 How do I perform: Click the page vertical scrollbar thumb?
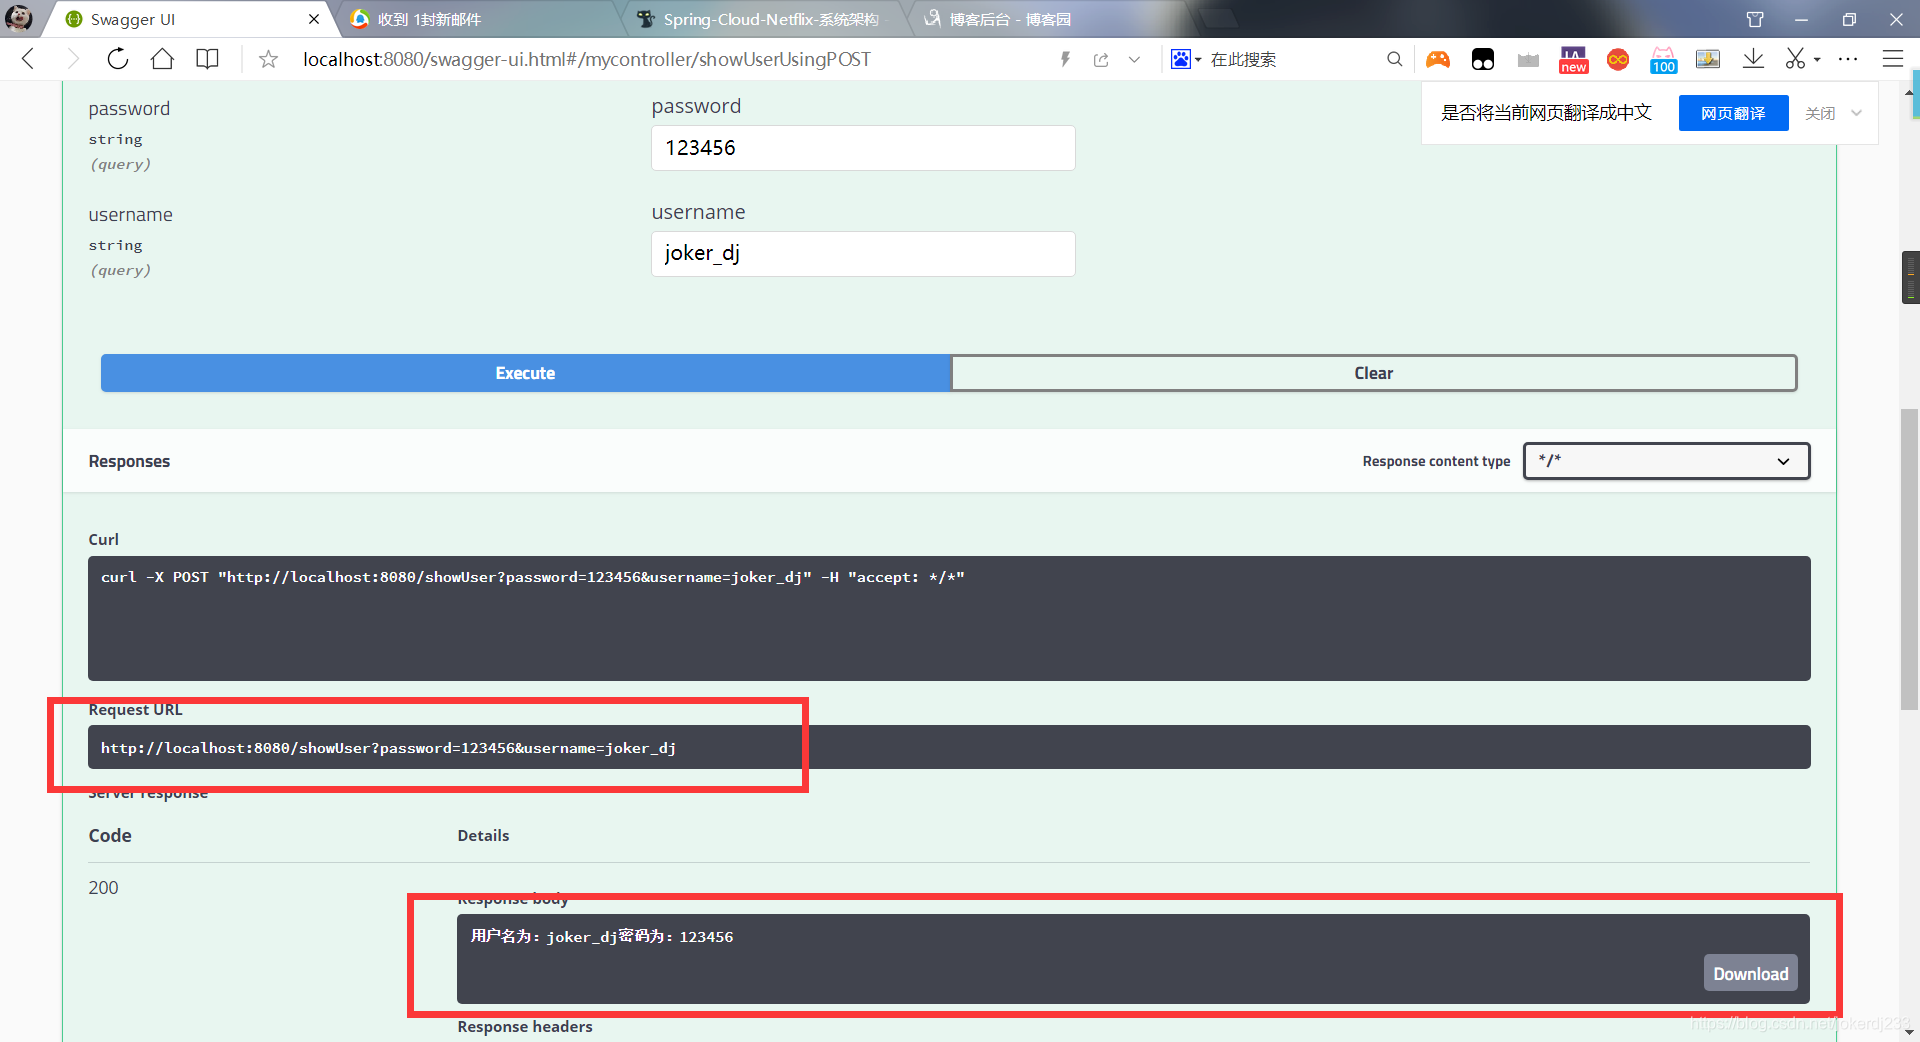[x=1910, y=559]
